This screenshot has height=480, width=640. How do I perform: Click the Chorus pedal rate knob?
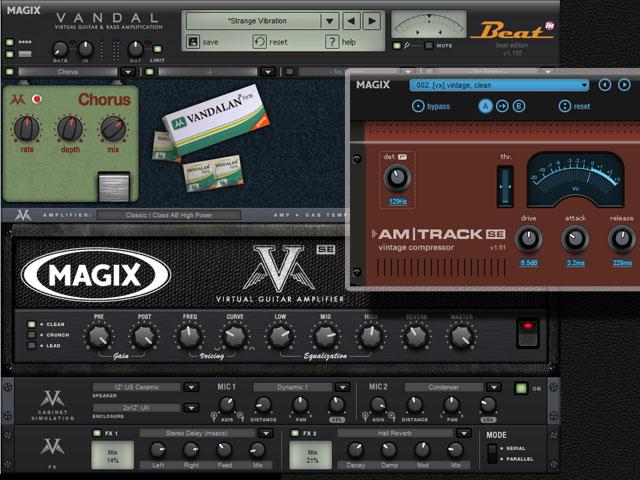click(x=27, y=129)
